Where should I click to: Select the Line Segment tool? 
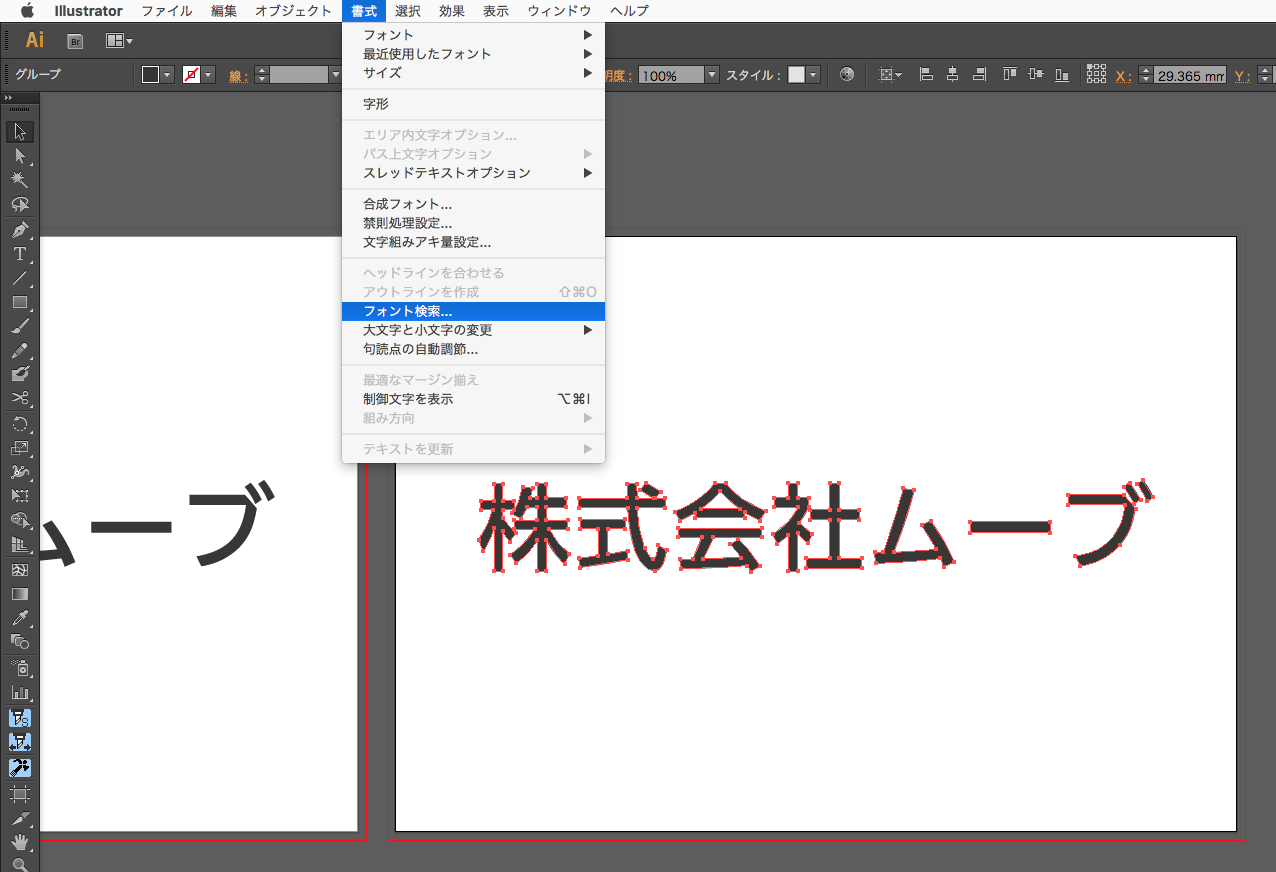click(x=20, y=278)
